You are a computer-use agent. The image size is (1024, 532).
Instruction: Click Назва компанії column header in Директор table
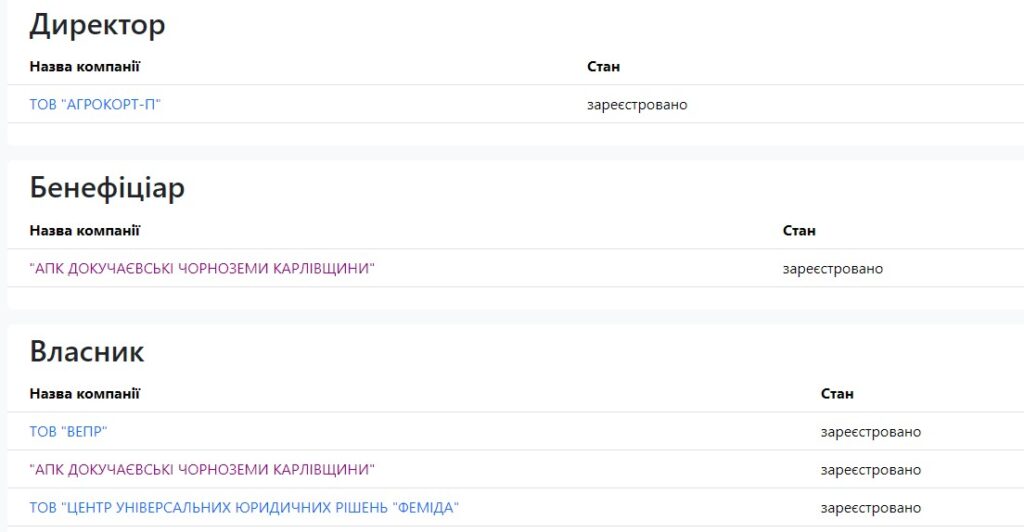click(85, 67)
